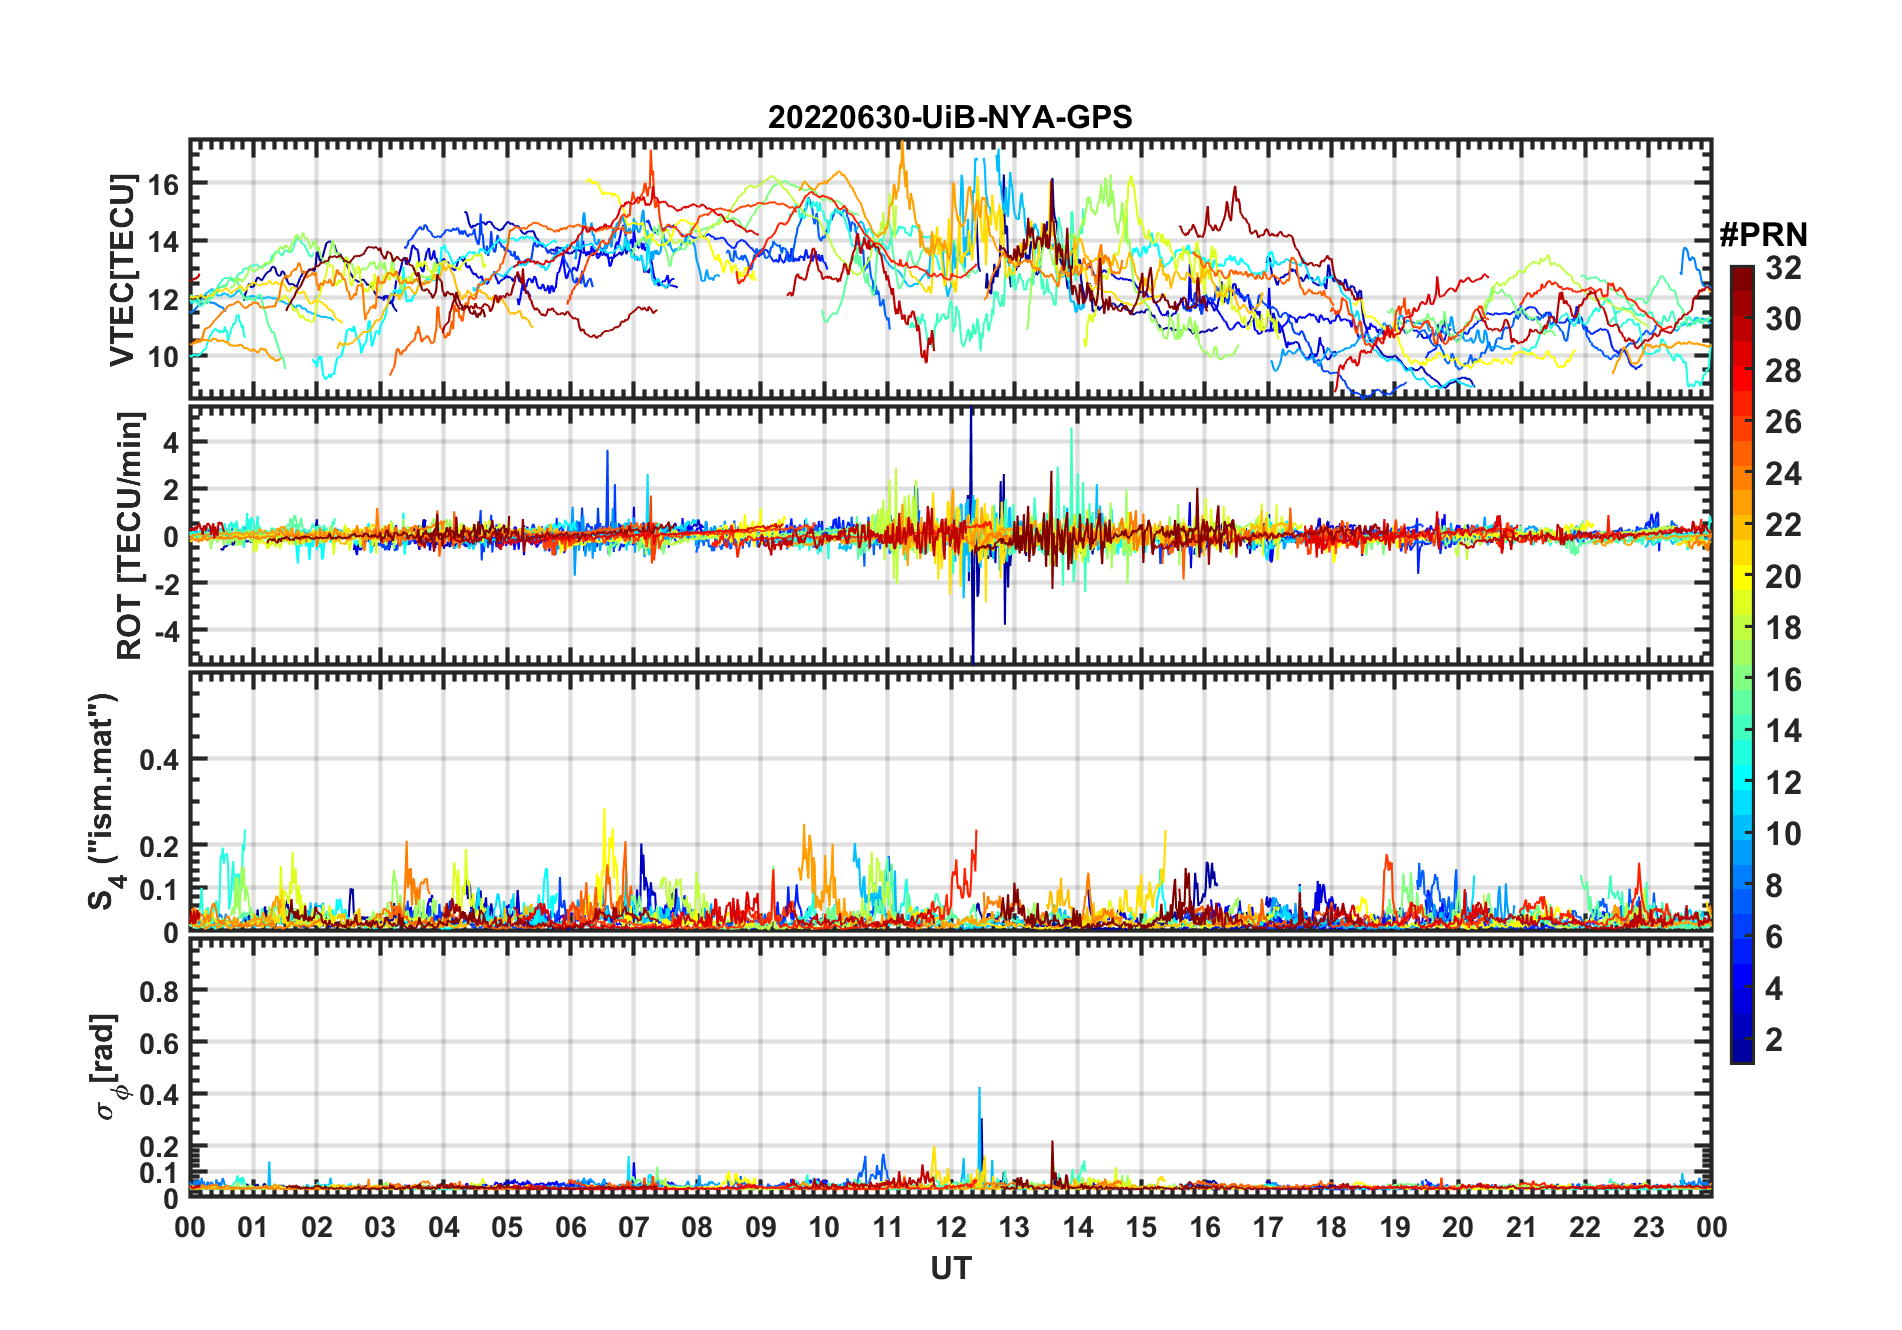Click x-axis tick label 18
The height and width of the screenshot is (1330, 1902).
tap(1331, 1227)
